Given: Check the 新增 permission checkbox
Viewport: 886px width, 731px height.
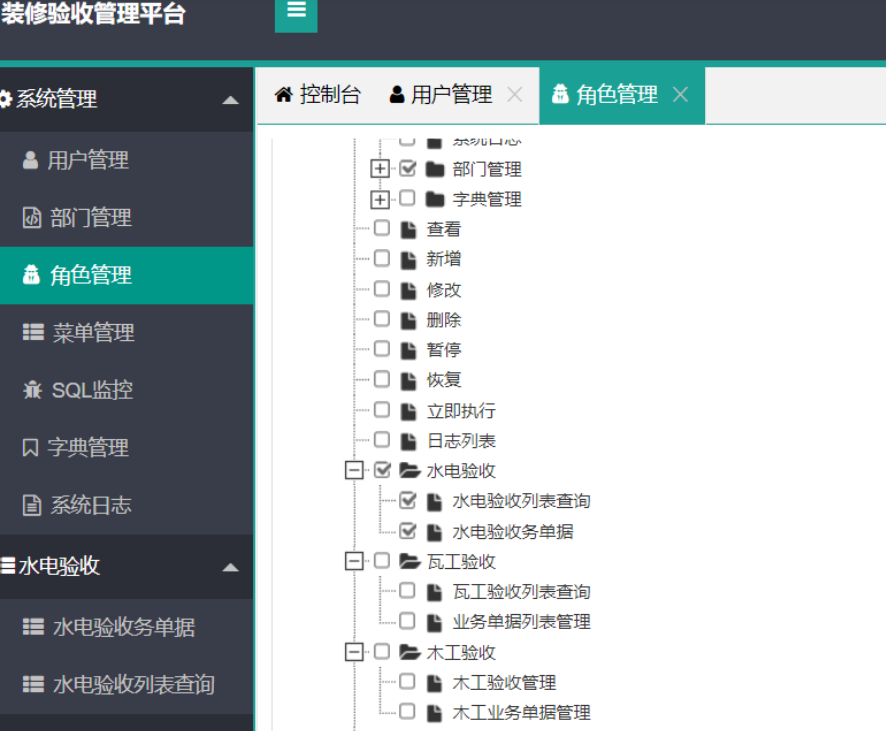Looking at the screenshot, I should tap(382, 259).
